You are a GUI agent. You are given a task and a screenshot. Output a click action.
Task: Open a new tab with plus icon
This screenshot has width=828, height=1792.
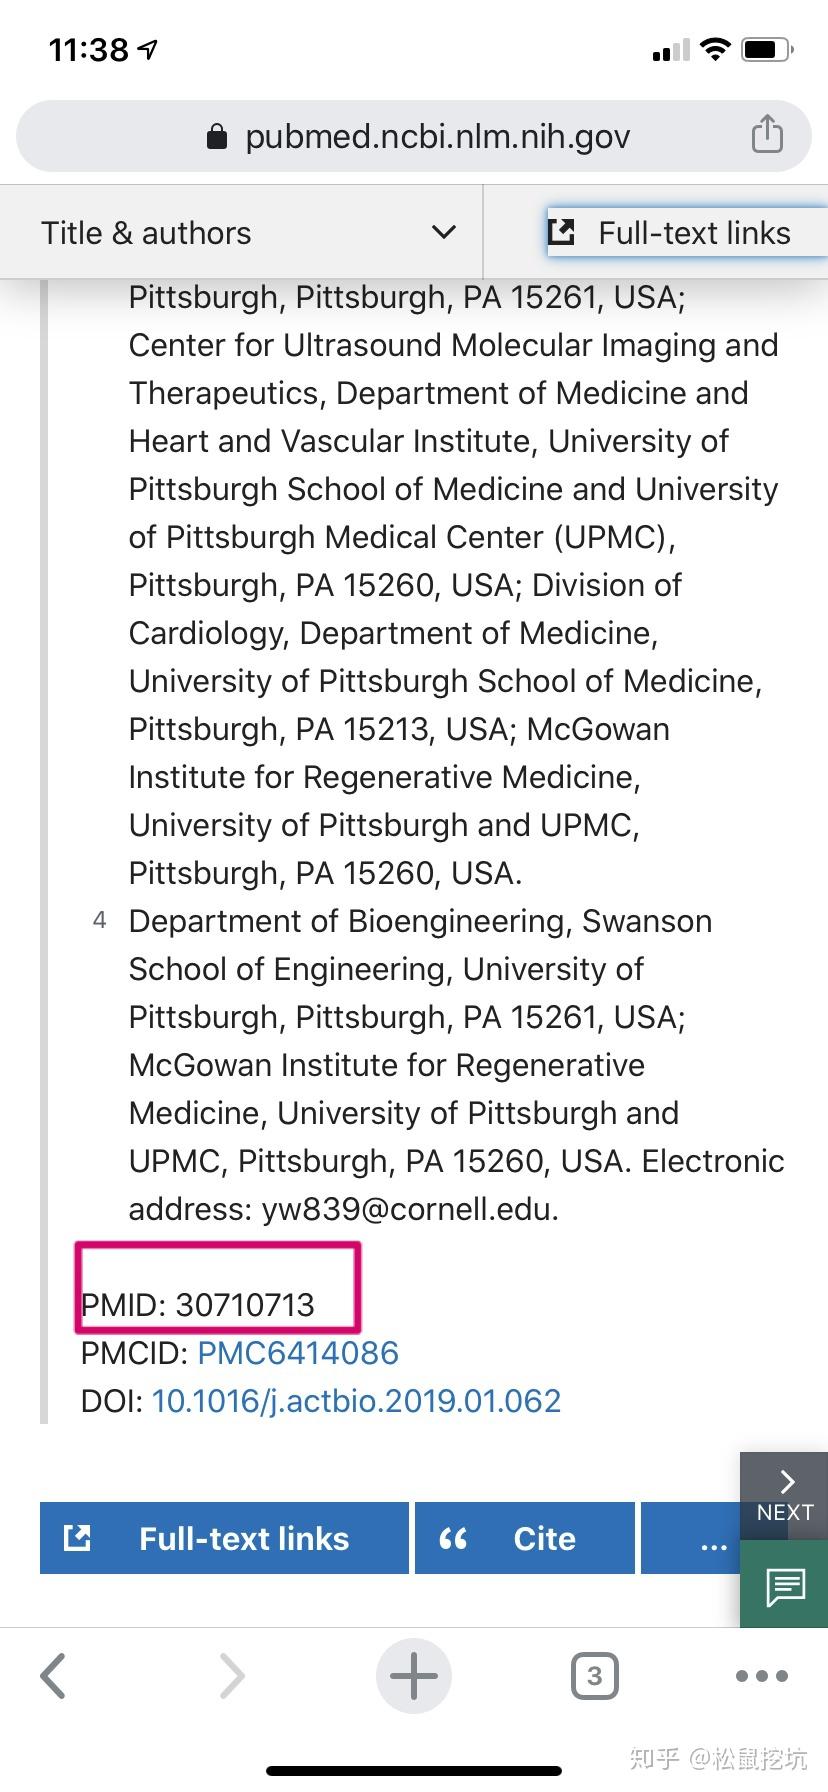[414, 1676]
